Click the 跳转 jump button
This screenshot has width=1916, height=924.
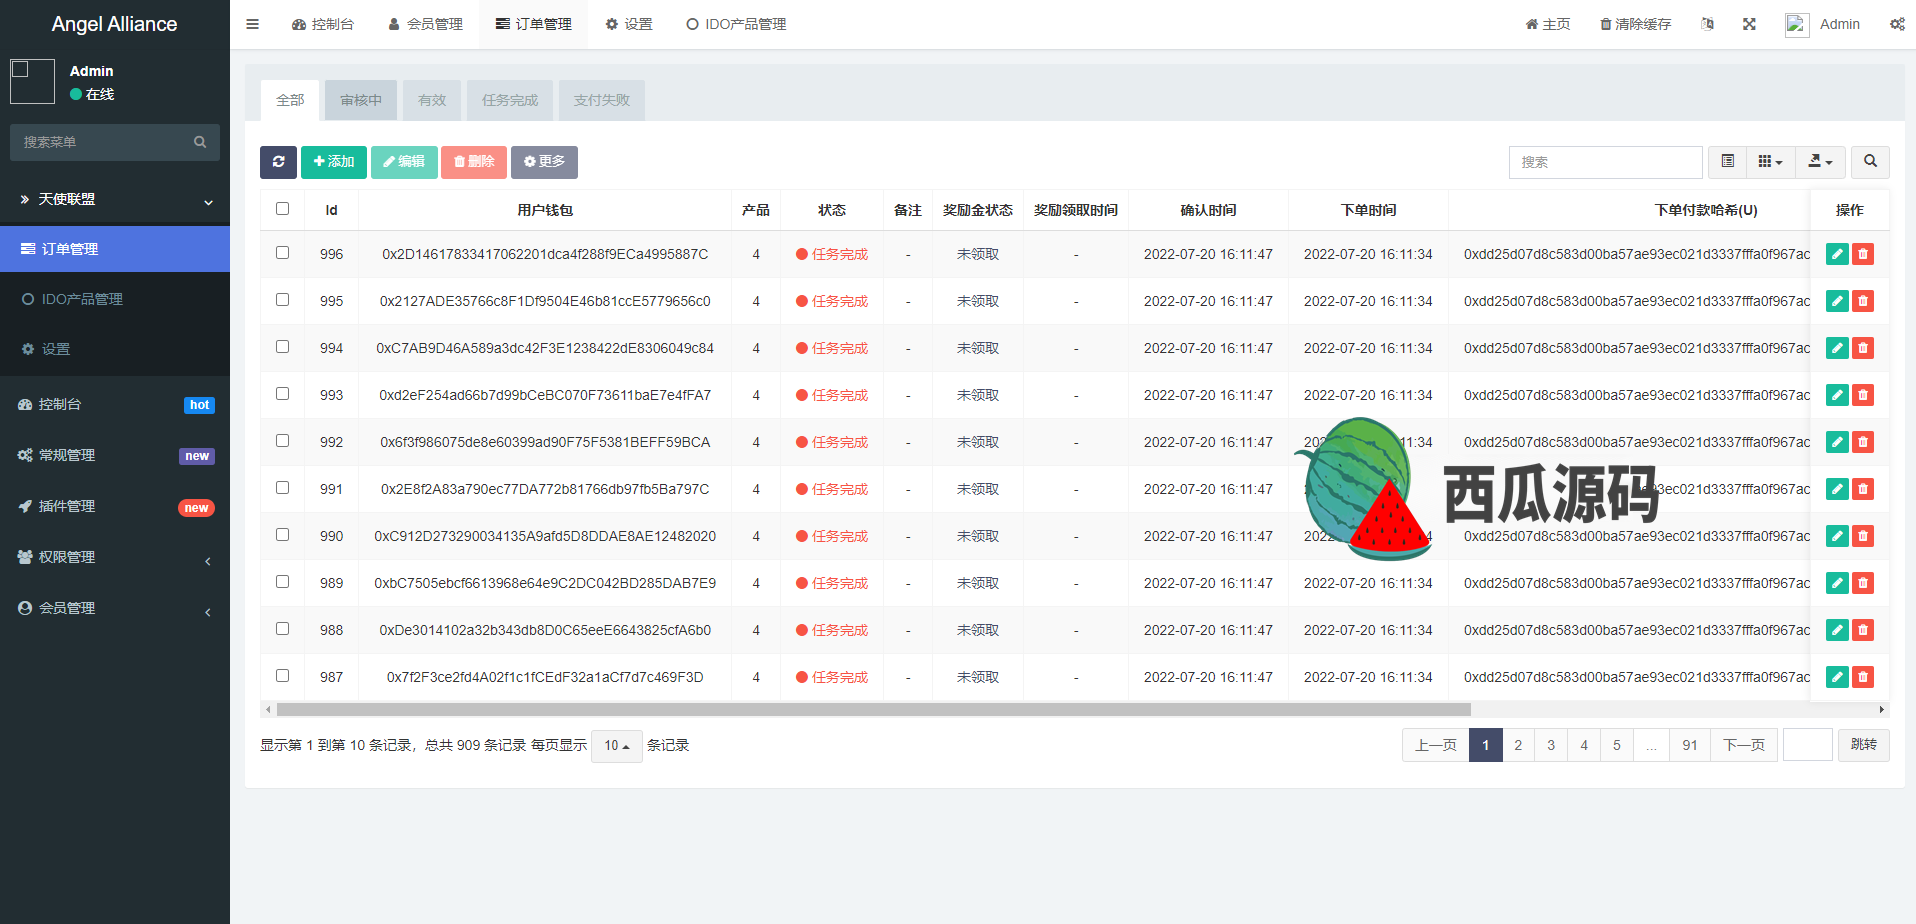coord(1864,745)
